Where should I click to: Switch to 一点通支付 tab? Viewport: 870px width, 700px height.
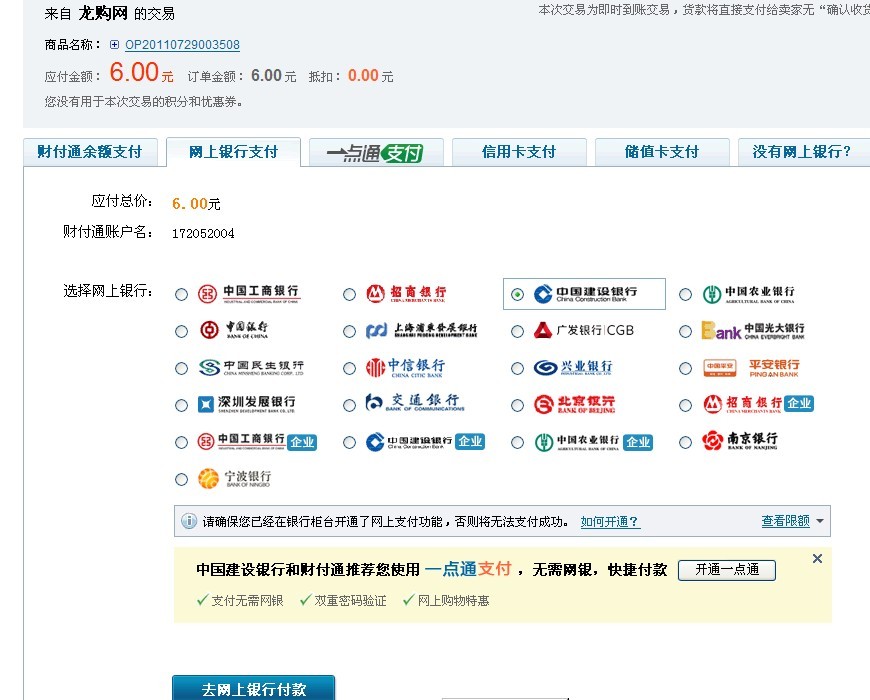376,152
